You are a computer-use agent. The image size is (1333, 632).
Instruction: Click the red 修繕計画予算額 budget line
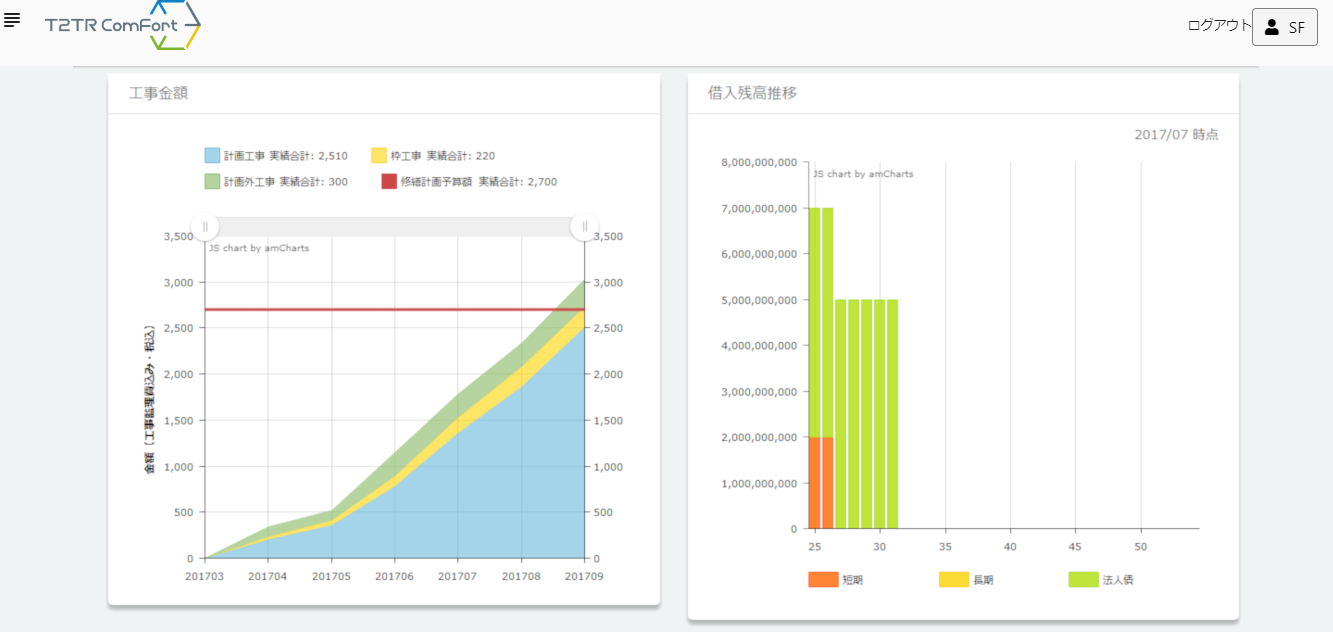(x=395, y=310)
